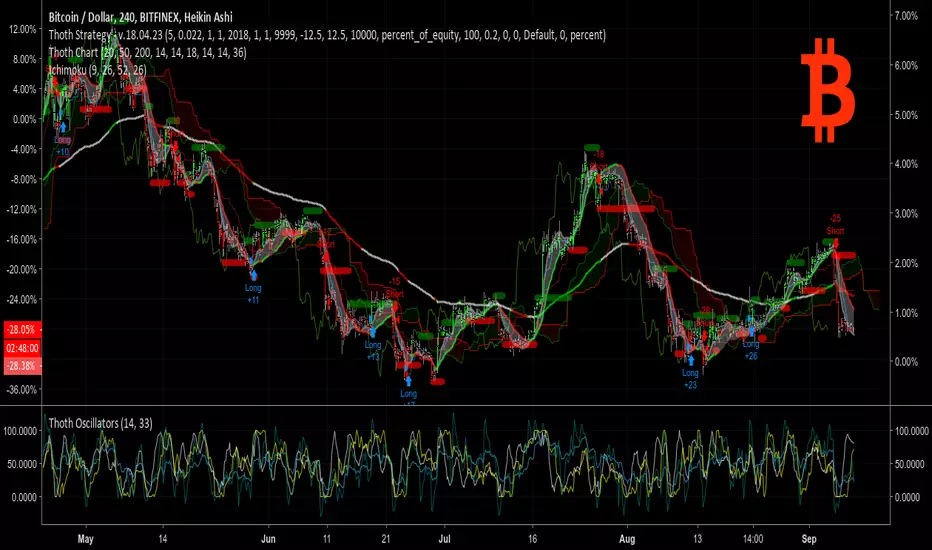Screen dimensions: 932x550
Task: Click the 16 date label on time axis
Action: click(x=533, y=539)
